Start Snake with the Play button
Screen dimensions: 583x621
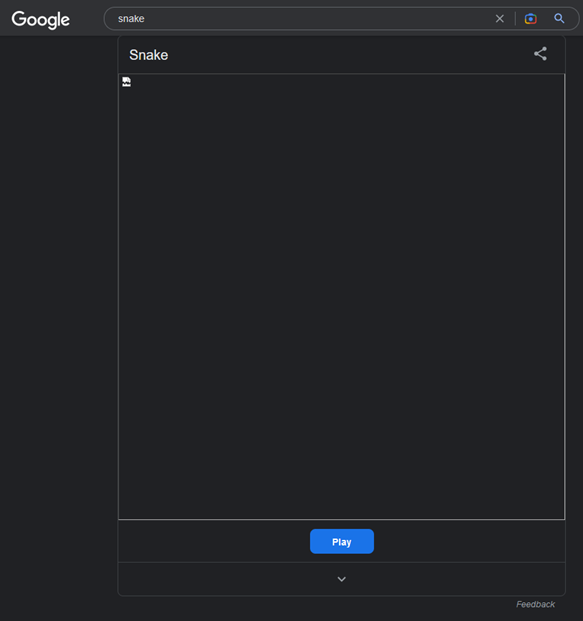point(342,541)
